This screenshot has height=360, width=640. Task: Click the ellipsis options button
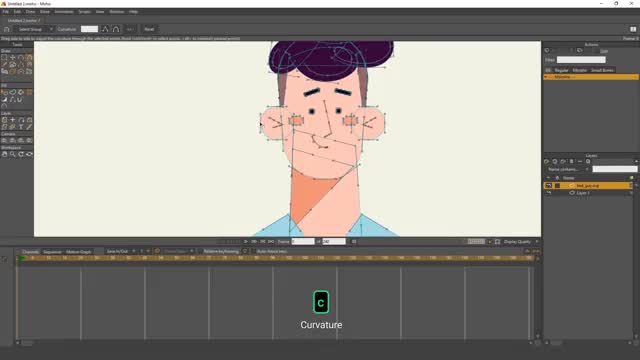click(130, 29)
